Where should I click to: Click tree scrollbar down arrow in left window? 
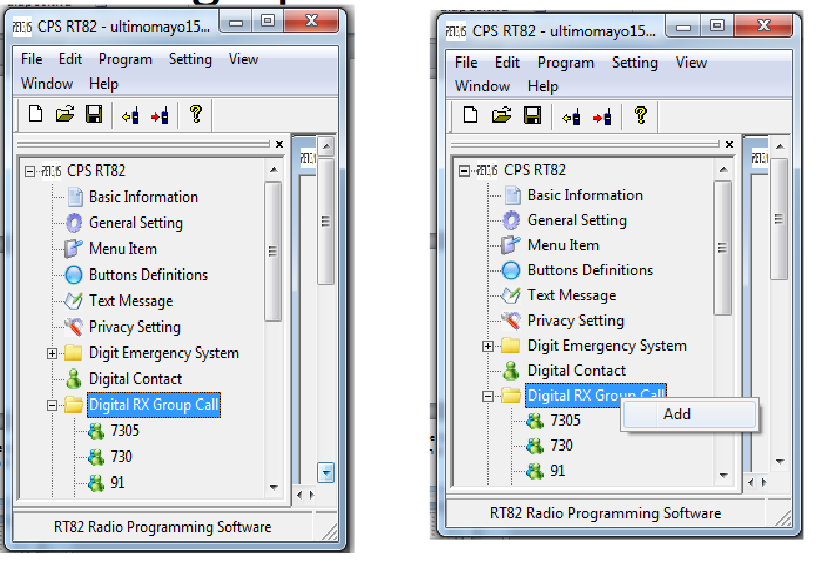[273, 487]
